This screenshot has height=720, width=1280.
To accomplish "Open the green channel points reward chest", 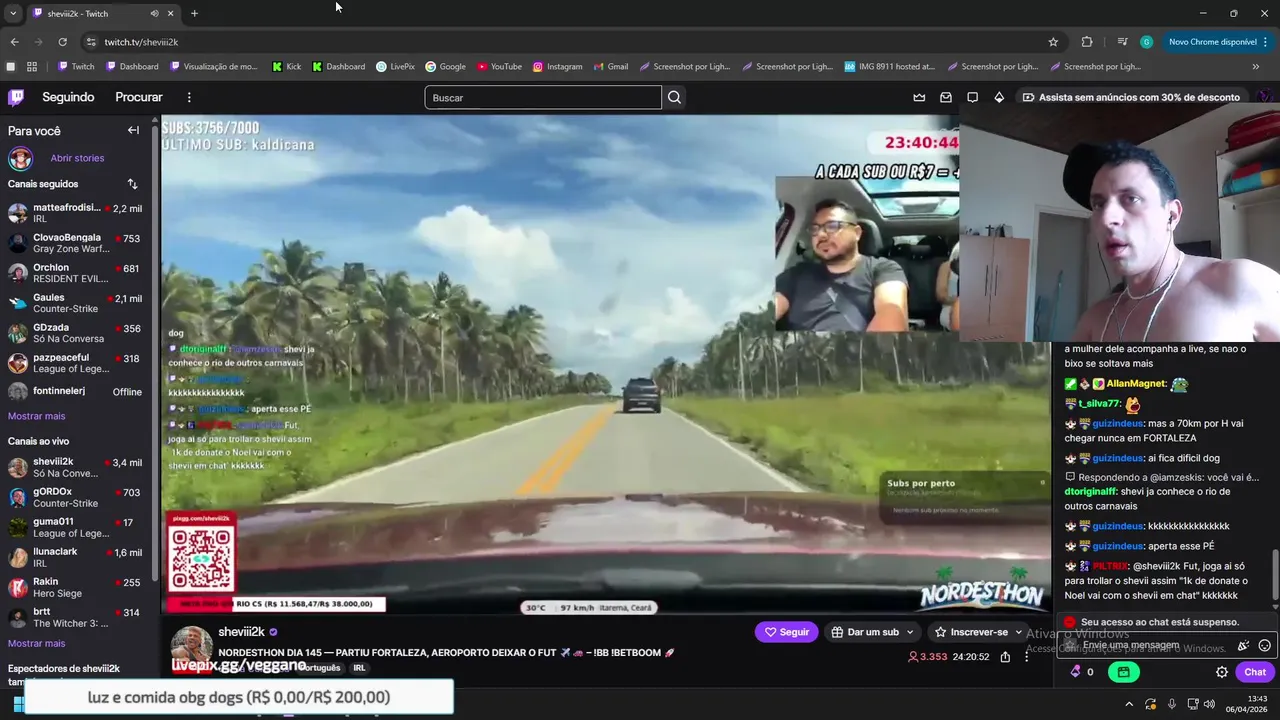I will 1124,672.
